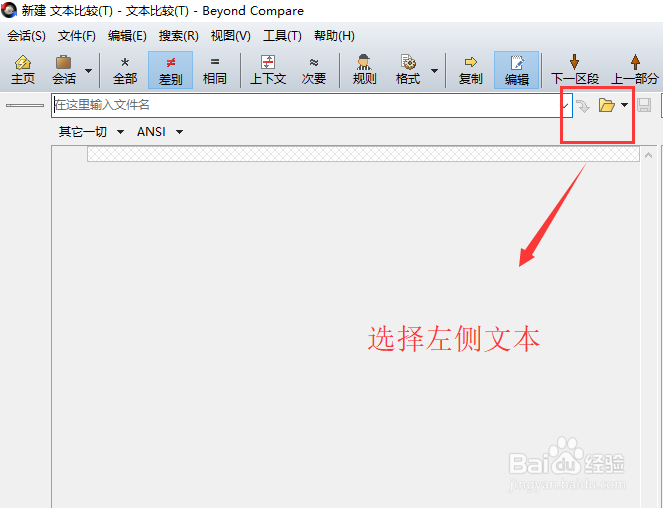Viewport: 663px width, 508px height.
Task: Show 全部 (all) lines
Action: (x=125, y=70)
